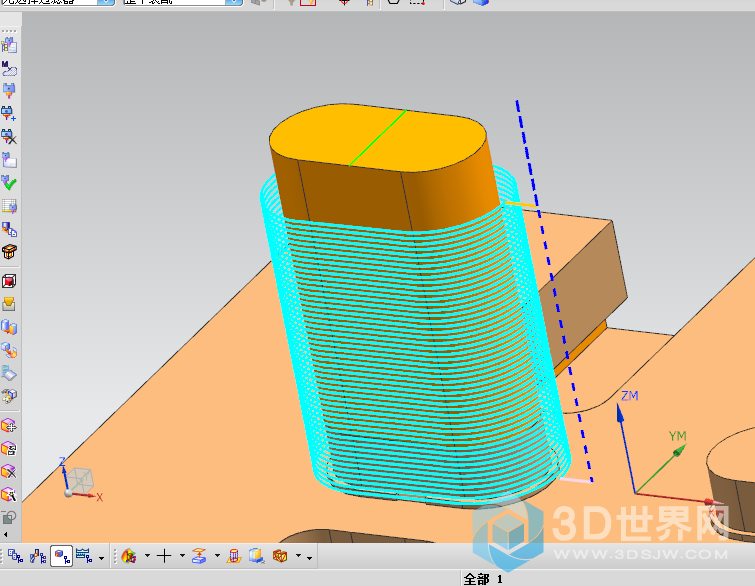755x586 pixels.
Task: Switch to Program Order View icon
Action: 15,557
